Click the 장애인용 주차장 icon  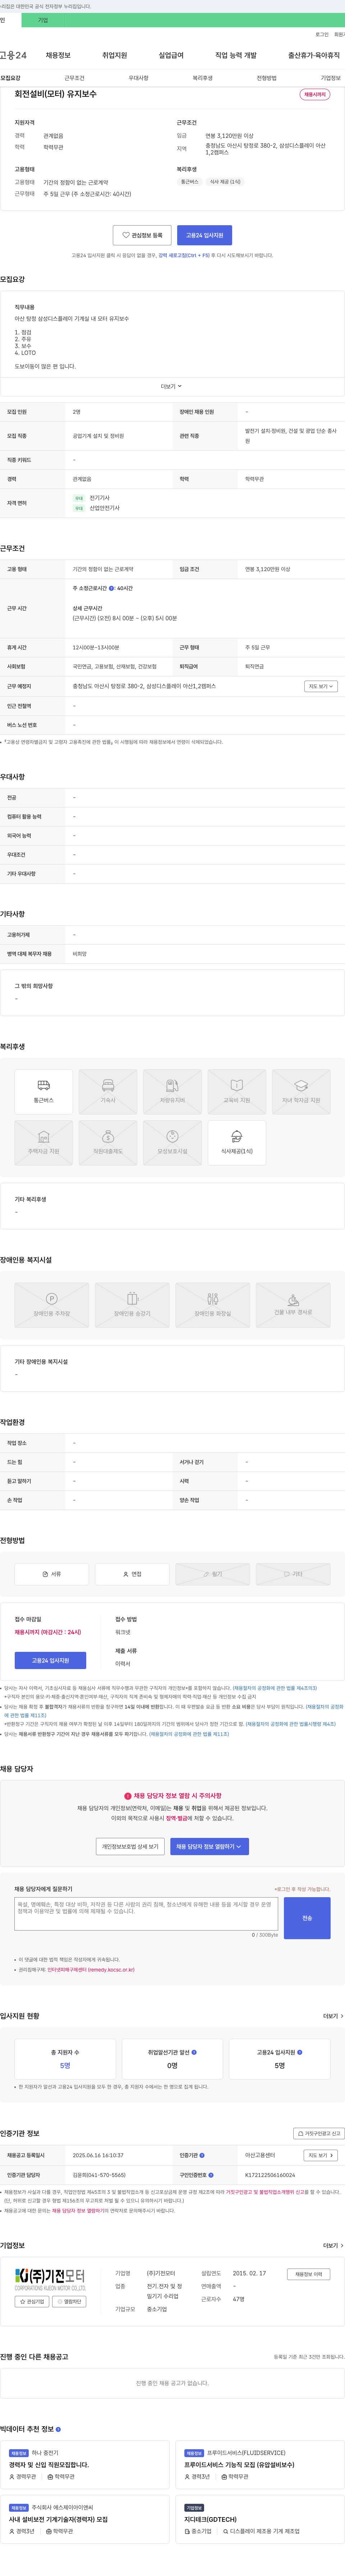tap(52, 1305)
